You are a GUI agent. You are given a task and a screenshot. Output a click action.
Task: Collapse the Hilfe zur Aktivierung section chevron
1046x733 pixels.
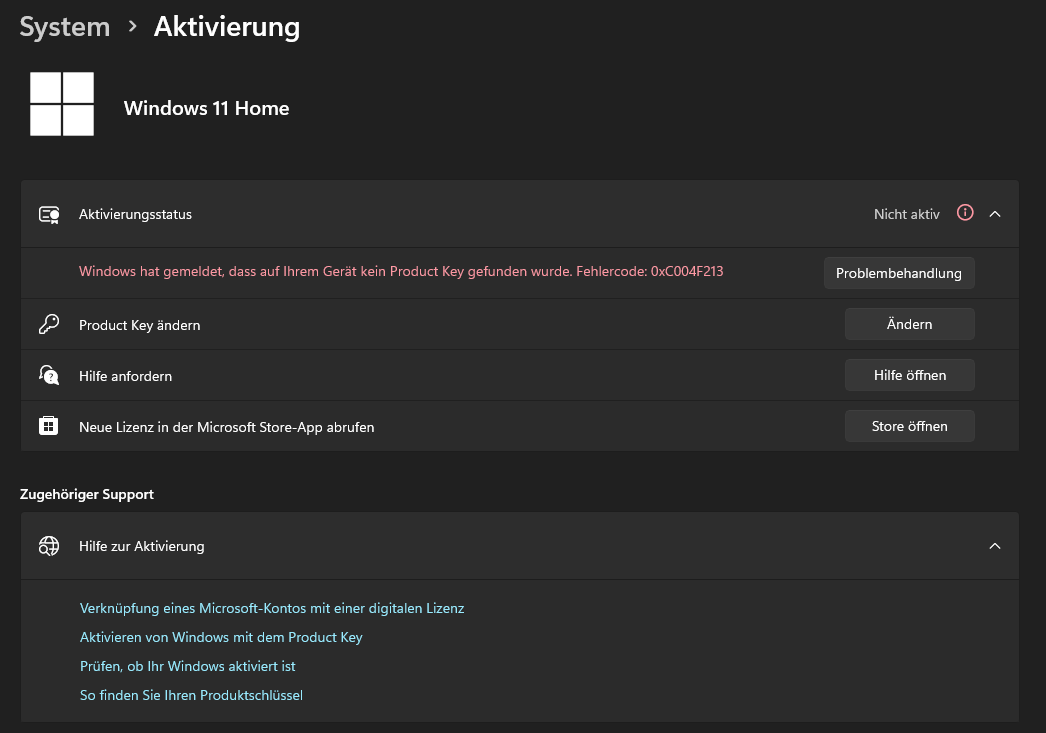tap(995, 546)
